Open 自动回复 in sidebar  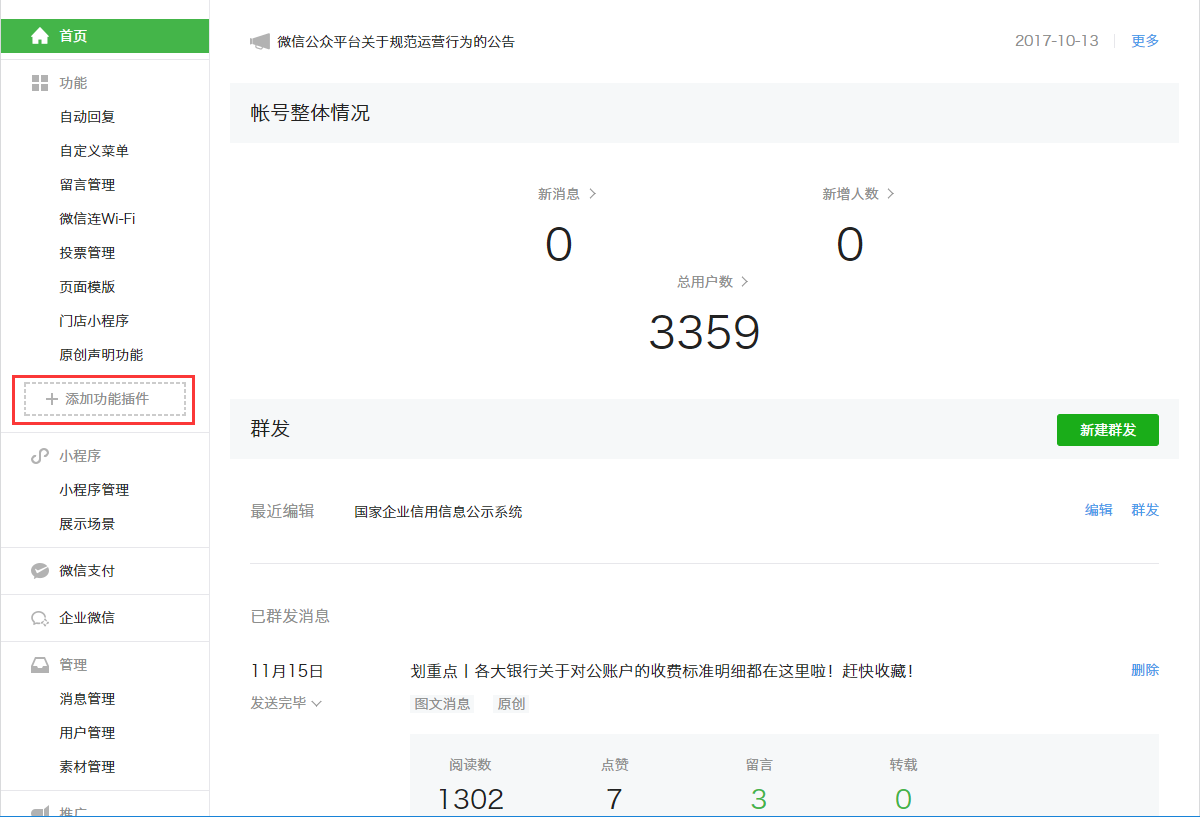87,117
